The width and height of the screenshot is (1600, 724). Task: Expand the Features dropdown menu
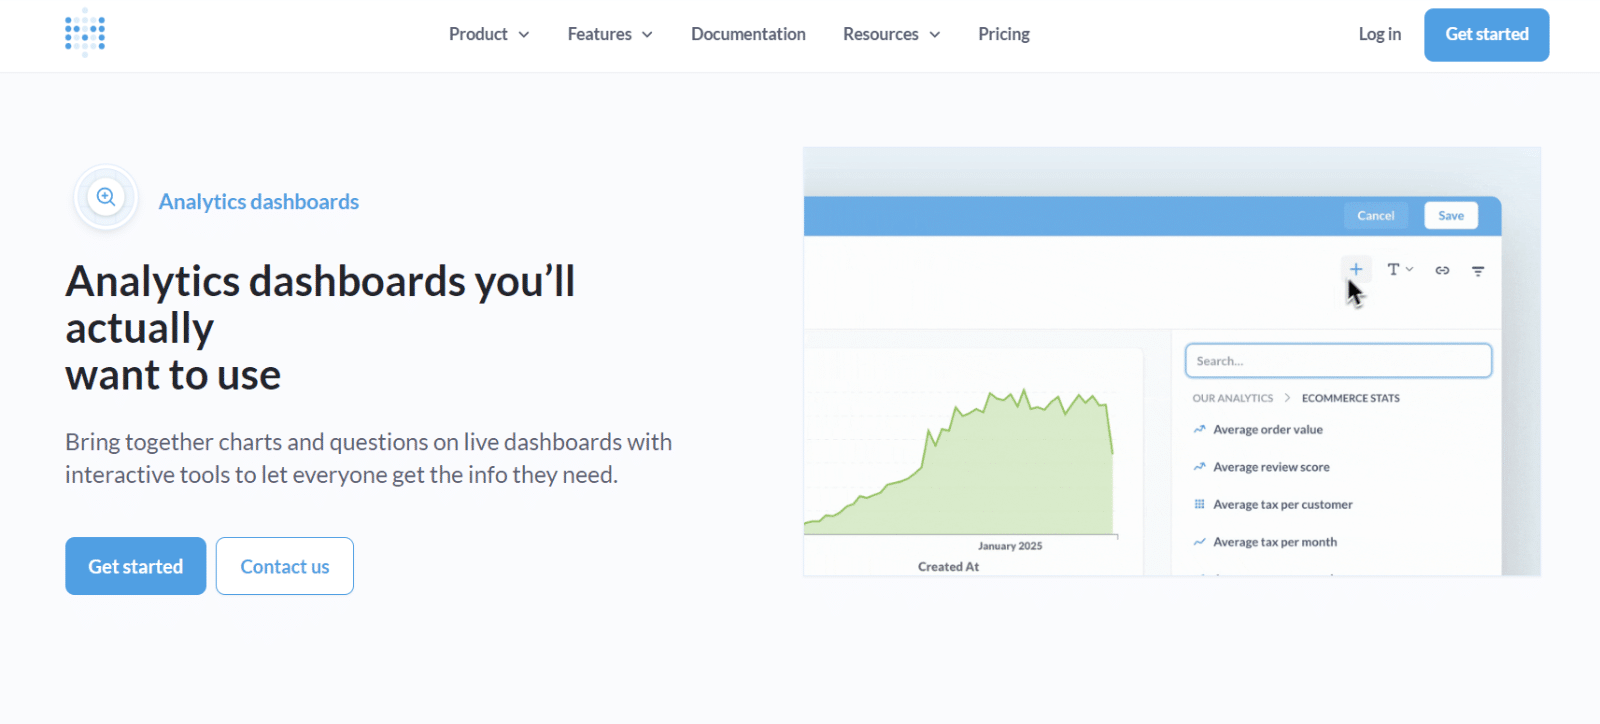point(610,34)
